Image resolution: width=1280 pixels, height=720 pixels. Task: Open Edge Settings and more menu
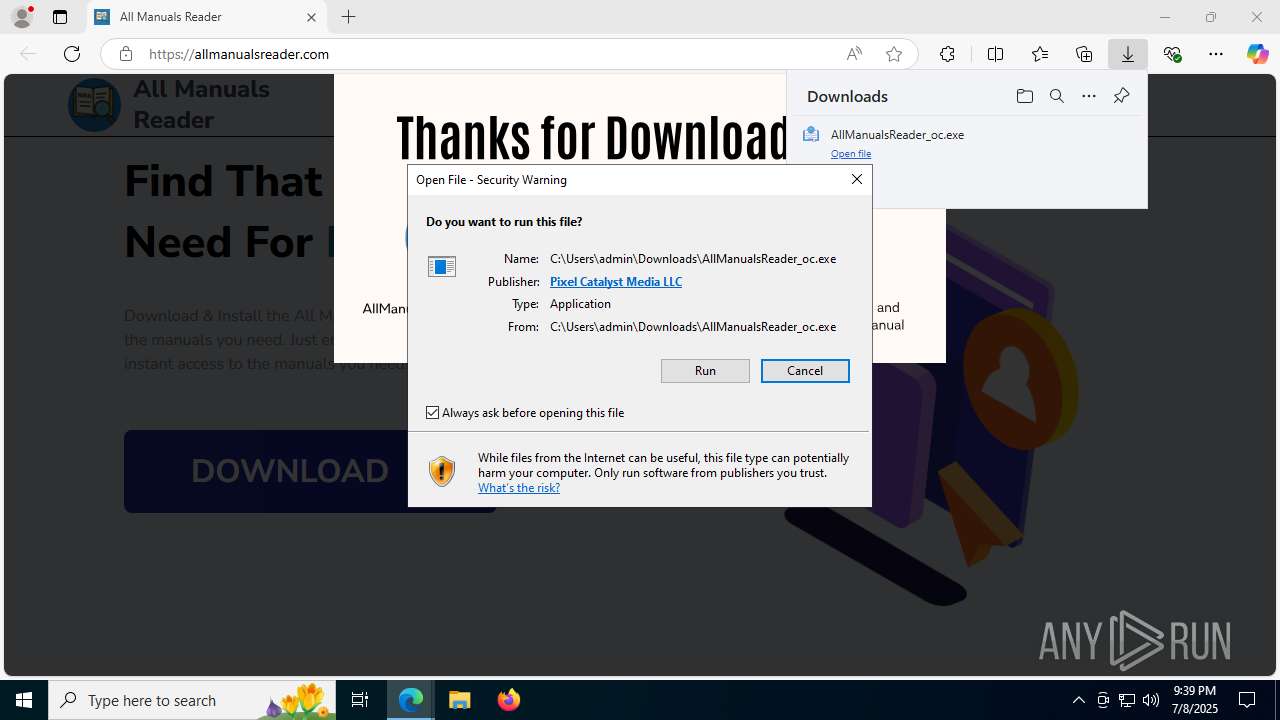(1216, 54)
